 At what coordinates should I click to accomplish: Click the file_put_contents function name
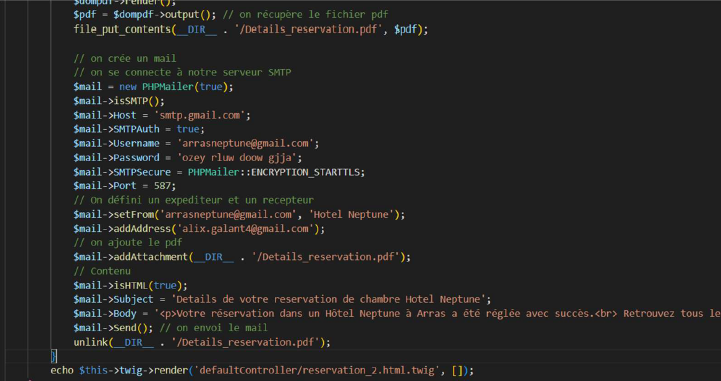coord(122,29)
